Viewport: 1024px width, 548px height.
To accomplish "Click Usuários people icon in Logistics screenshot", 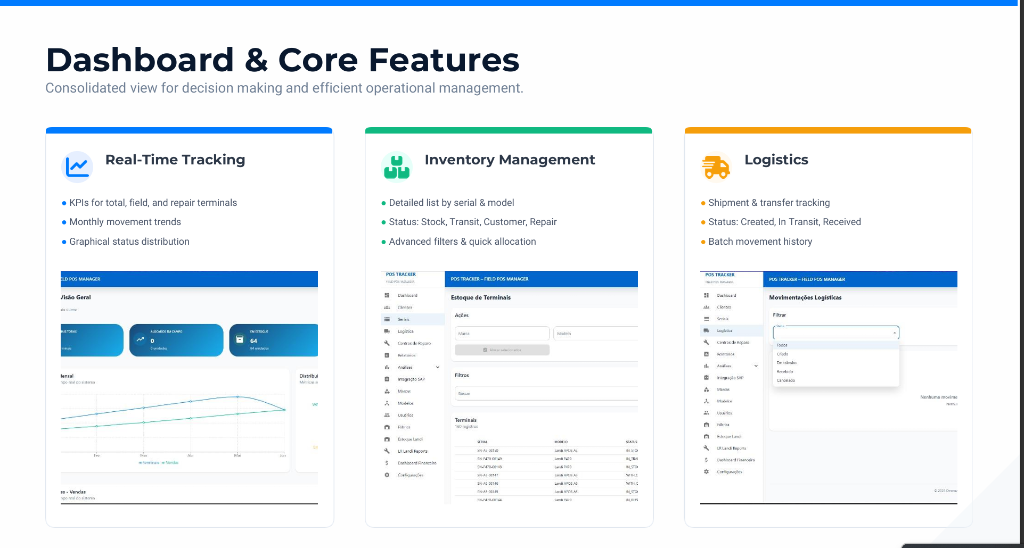I will pyautogui.click(x=706, y=413).
